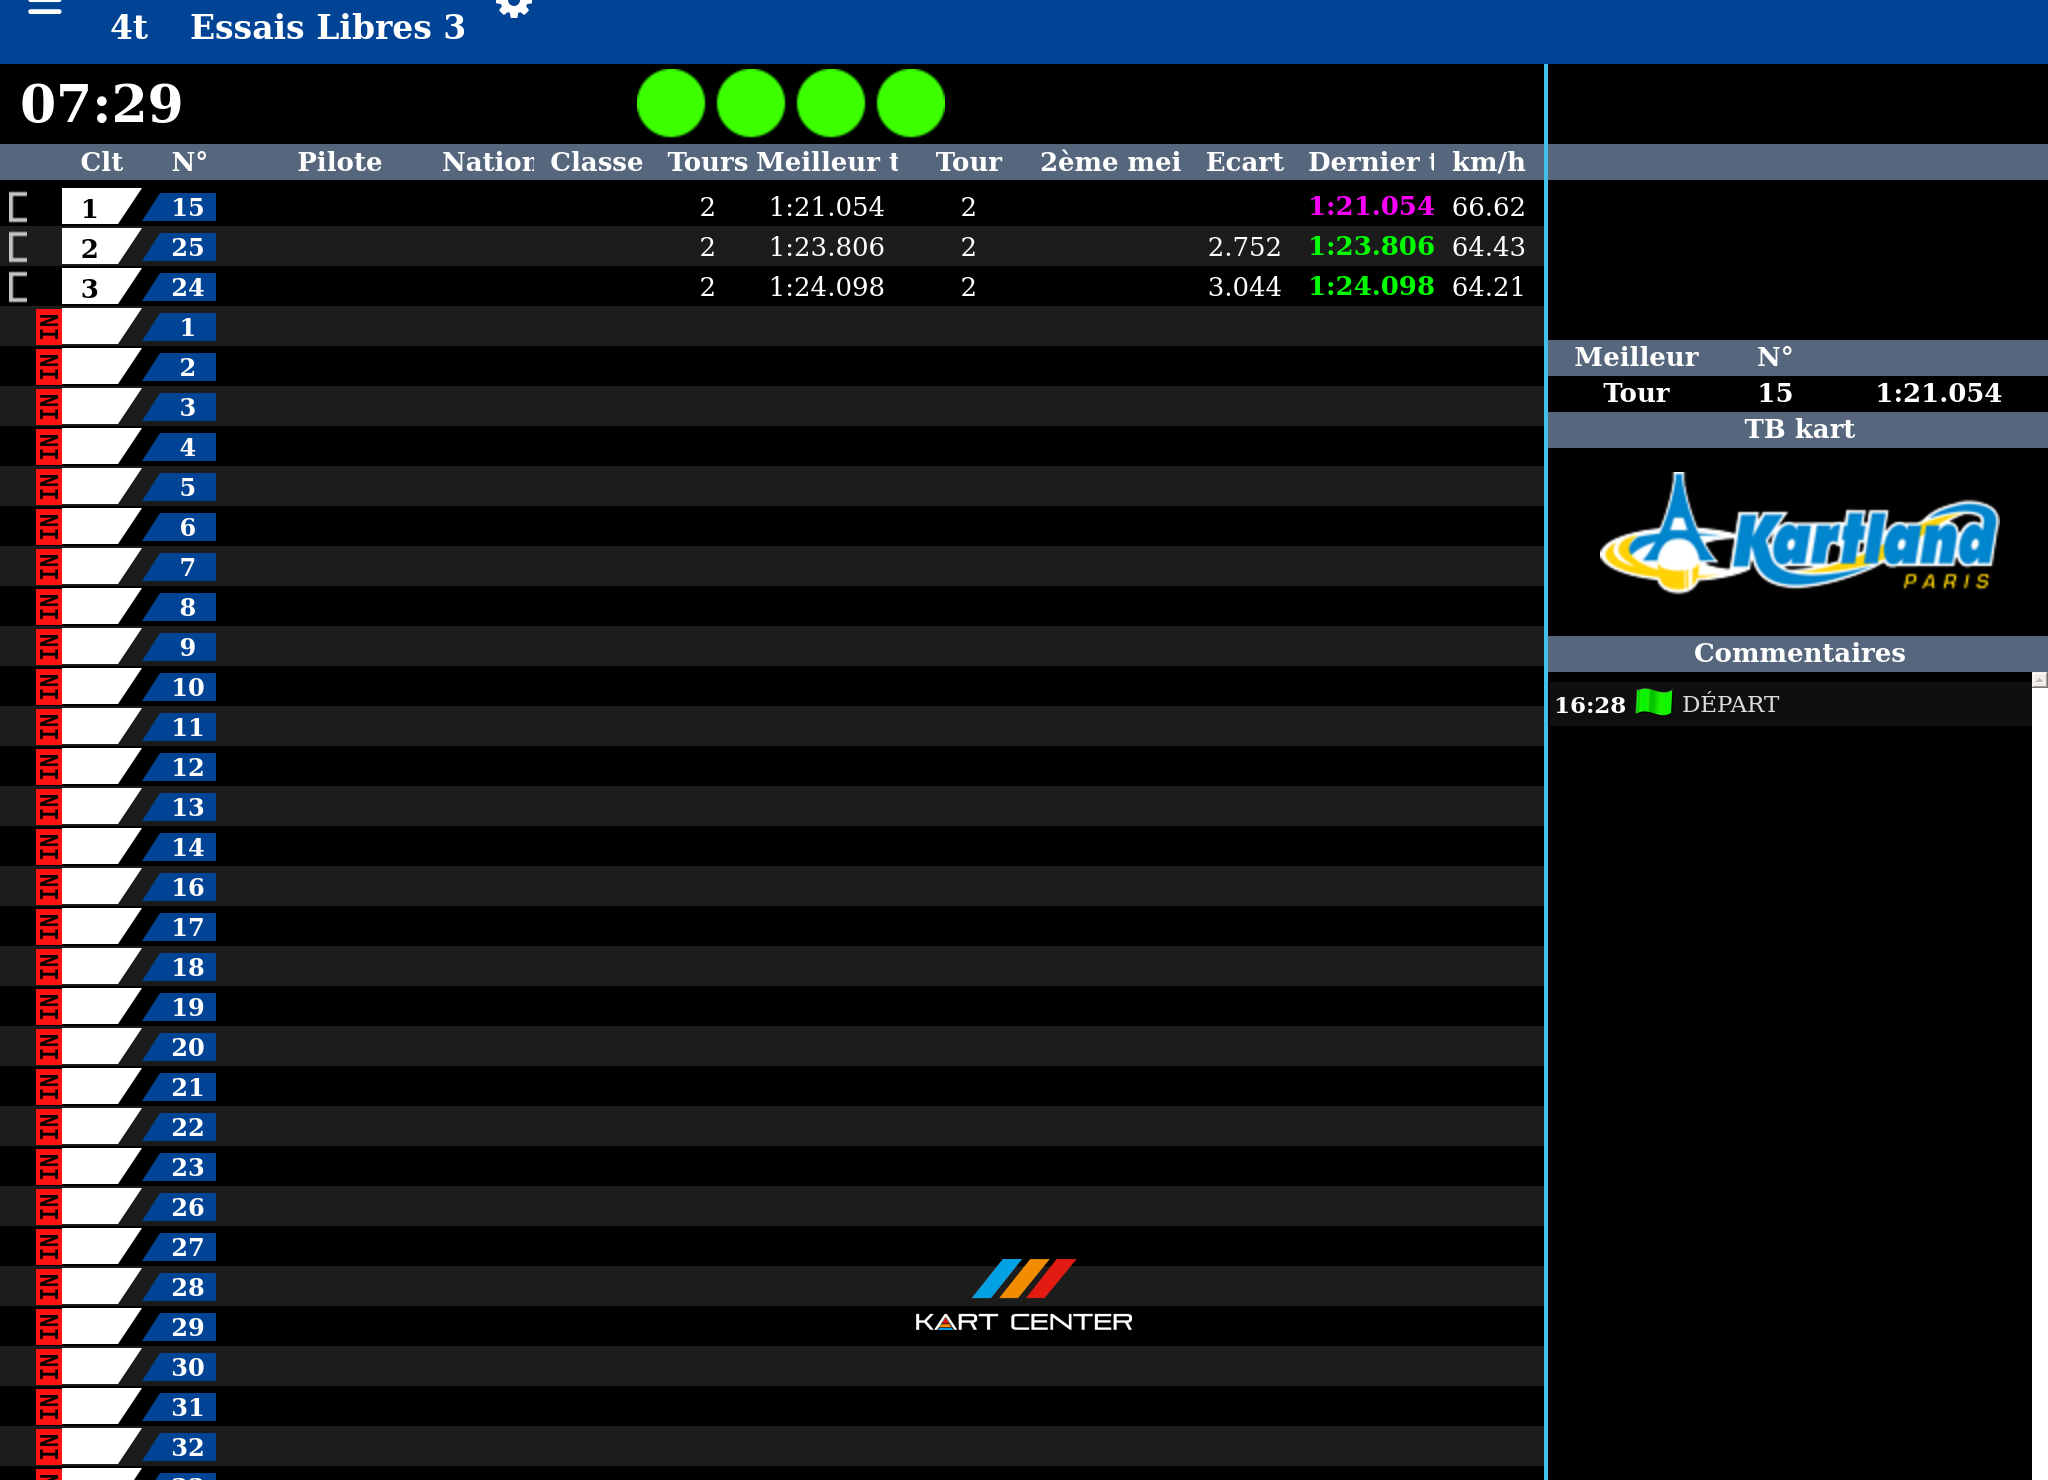Screen dimensions: 2048x1480
Task: Toggle the bracket marker for position 2
Action: (18, 247)
